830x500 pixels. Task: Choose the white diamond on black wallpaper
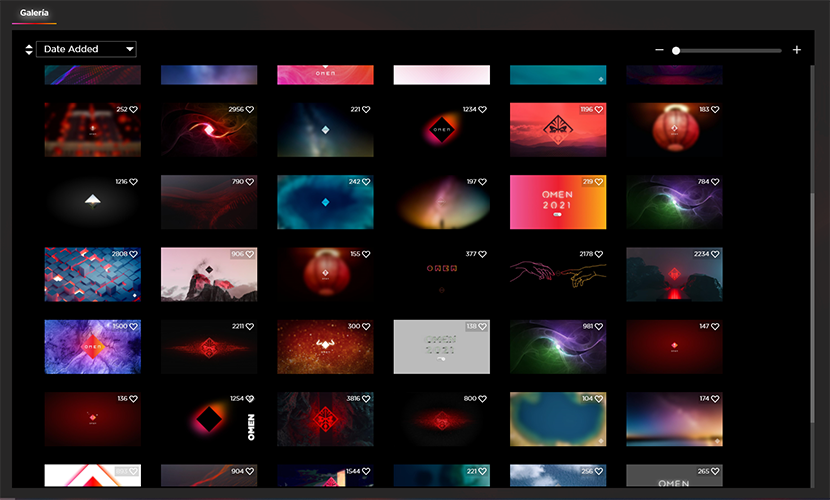coord(92,202)
